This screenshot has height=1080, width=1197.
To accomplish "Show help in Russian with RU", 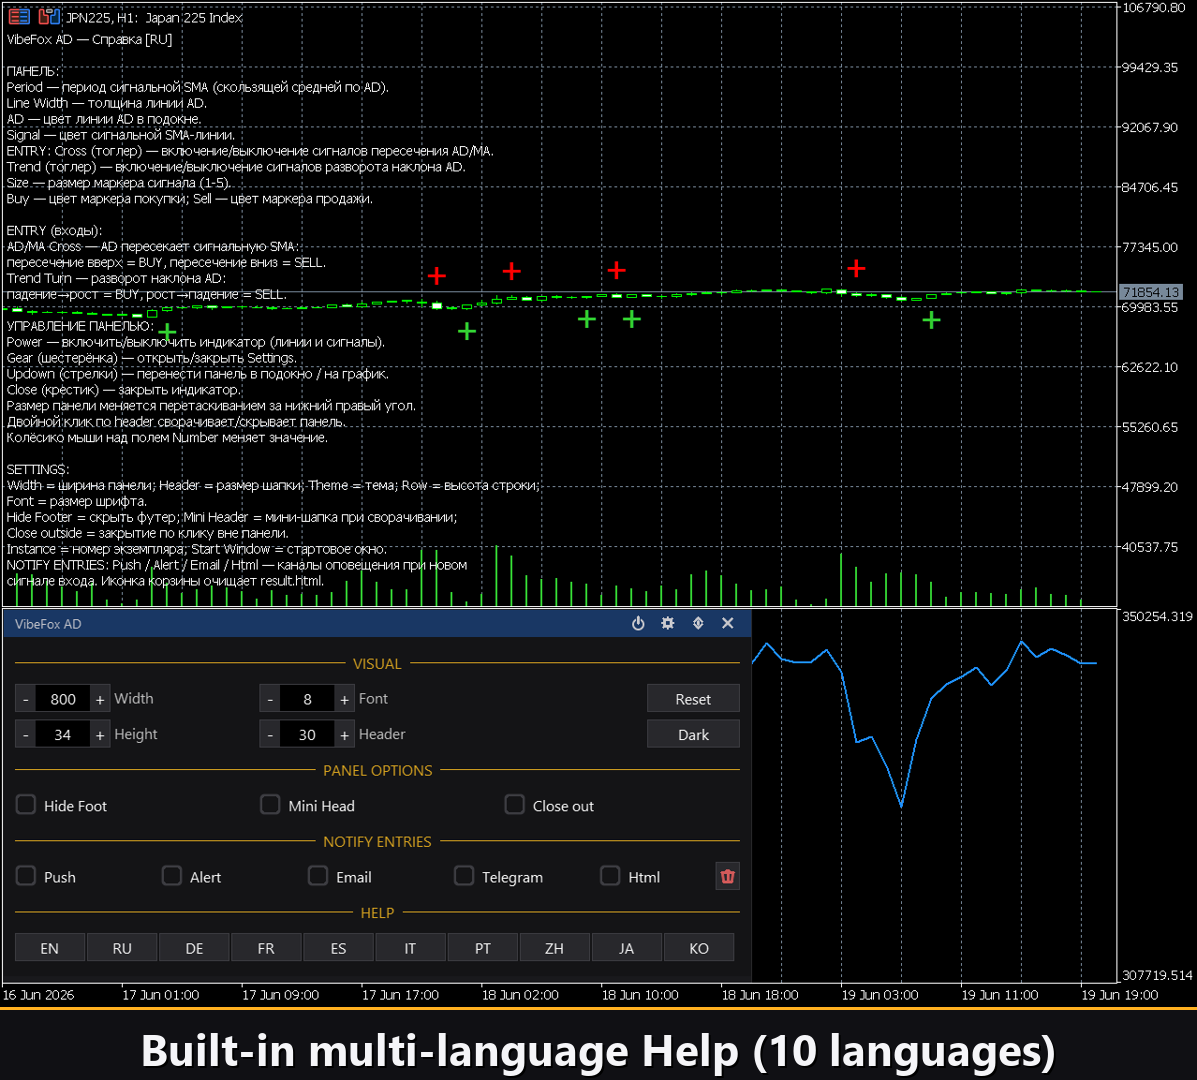I will click(x=122, y=947).
